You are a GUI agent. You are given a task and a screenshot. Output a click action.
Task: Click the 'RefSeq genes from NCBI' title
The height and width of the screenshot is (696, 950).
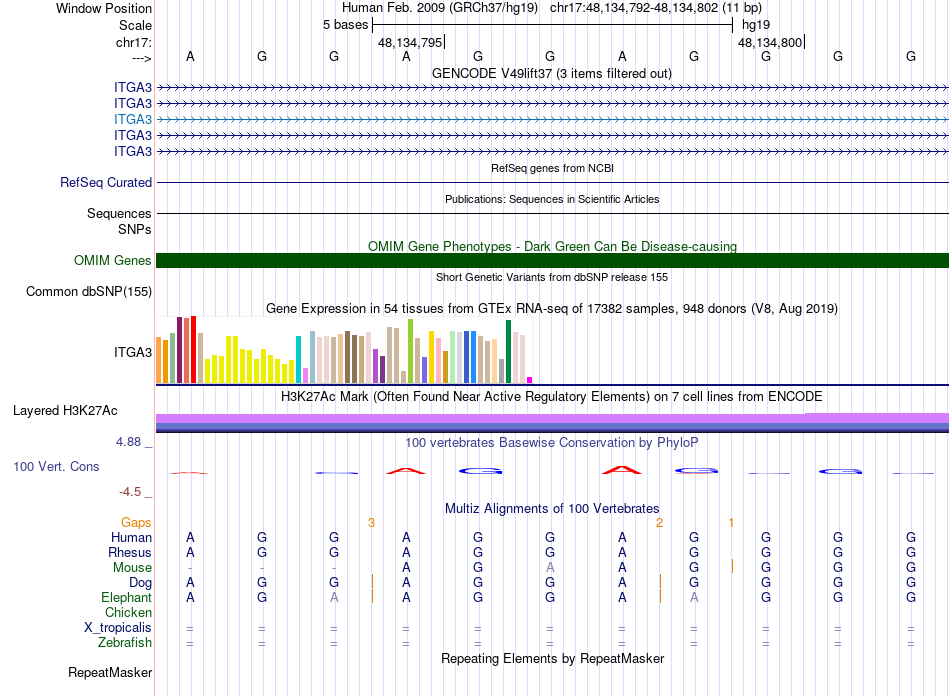(x=552, y=168)
